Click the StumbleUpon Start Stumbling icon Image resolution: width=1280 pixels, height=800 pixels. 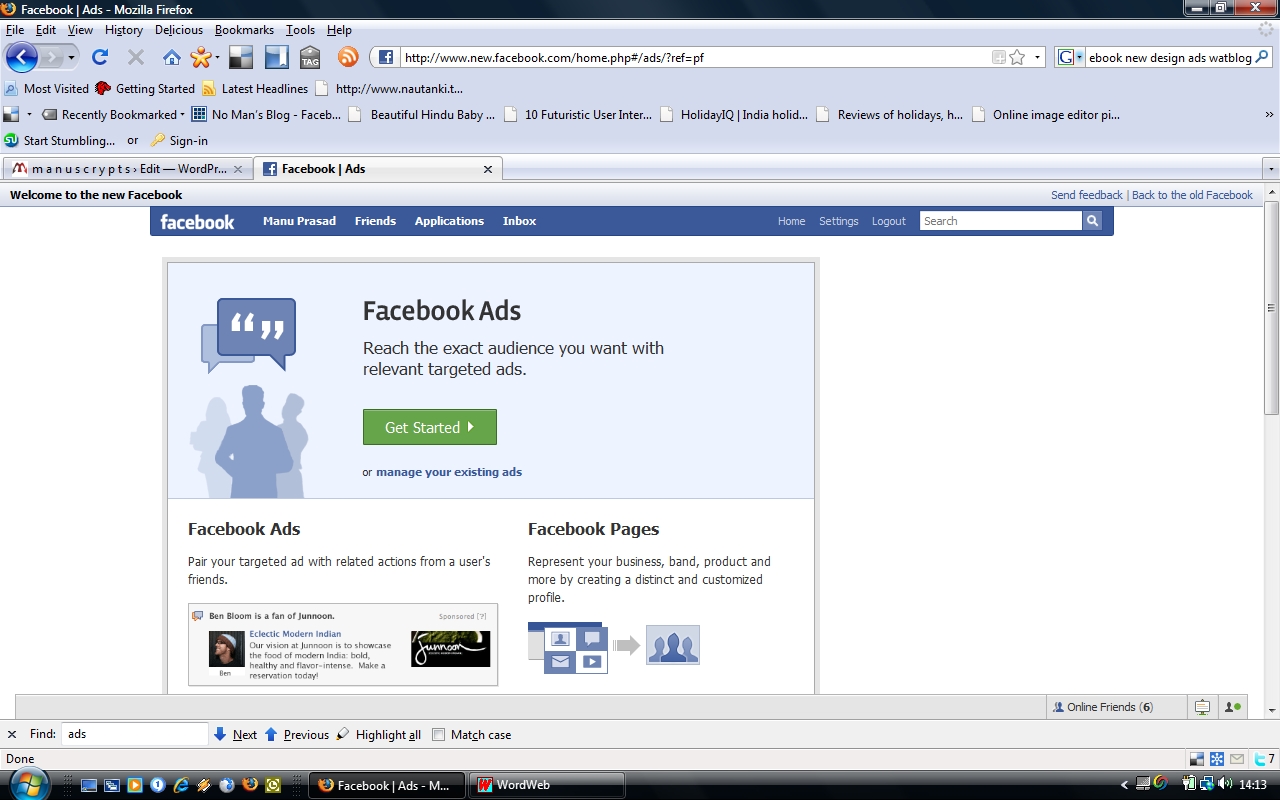[x=11, y=141]
